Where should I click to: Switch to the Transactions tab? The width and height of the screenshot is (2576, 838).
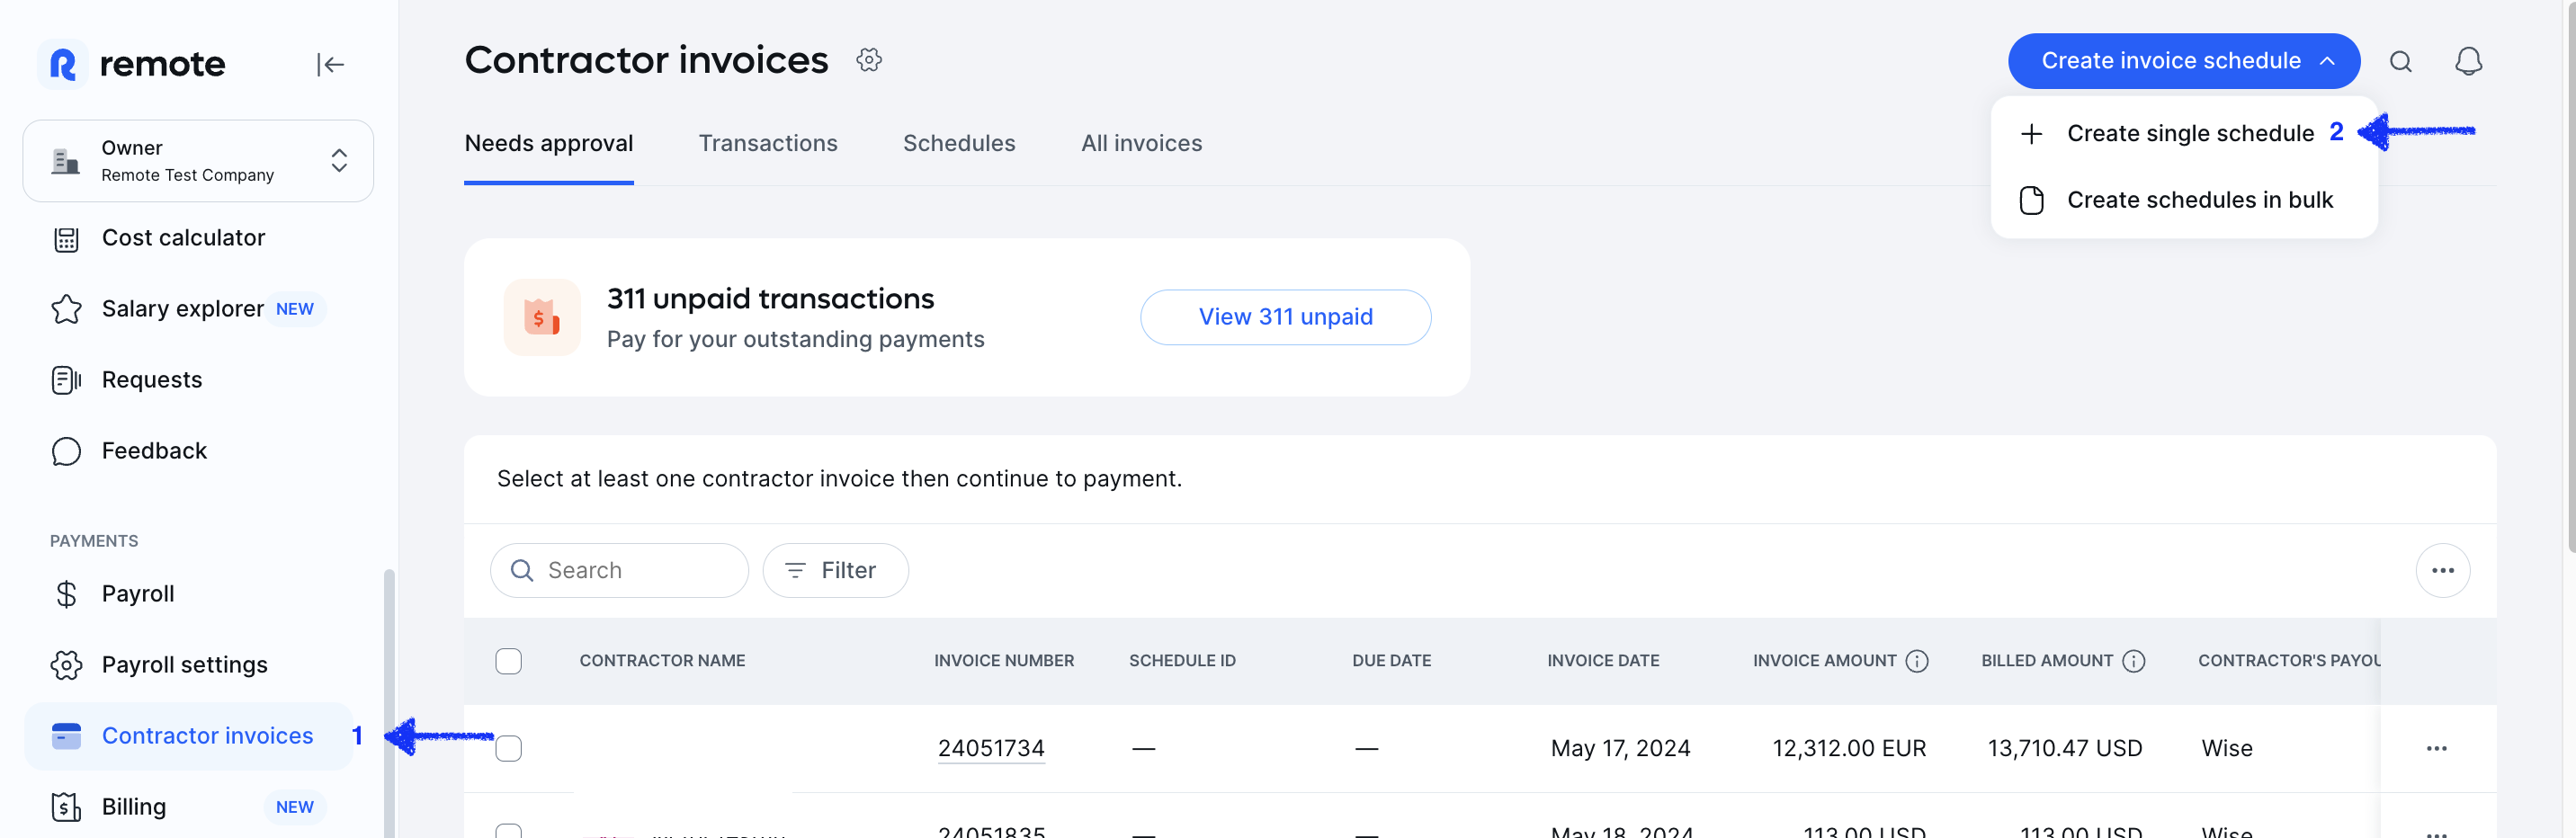click(x=768, y=143)
